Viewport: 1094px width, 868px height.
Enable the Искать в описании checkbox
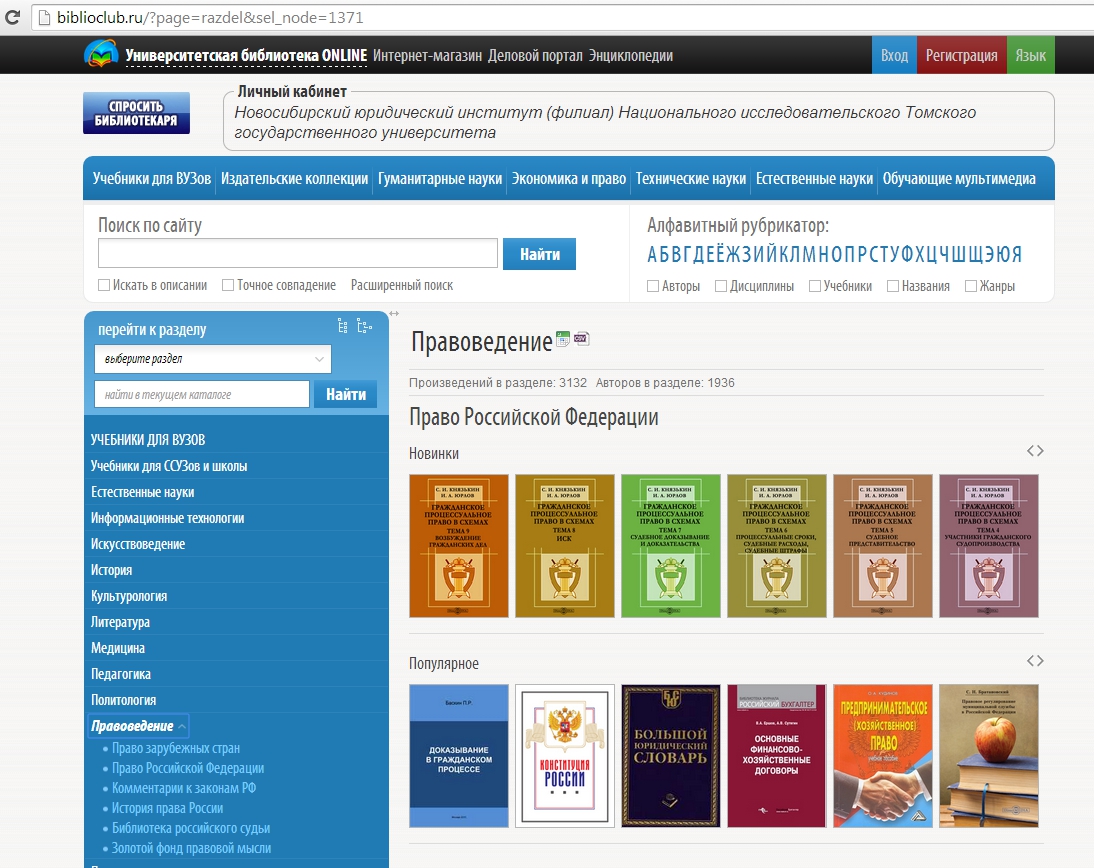click(x=104, y=286)
